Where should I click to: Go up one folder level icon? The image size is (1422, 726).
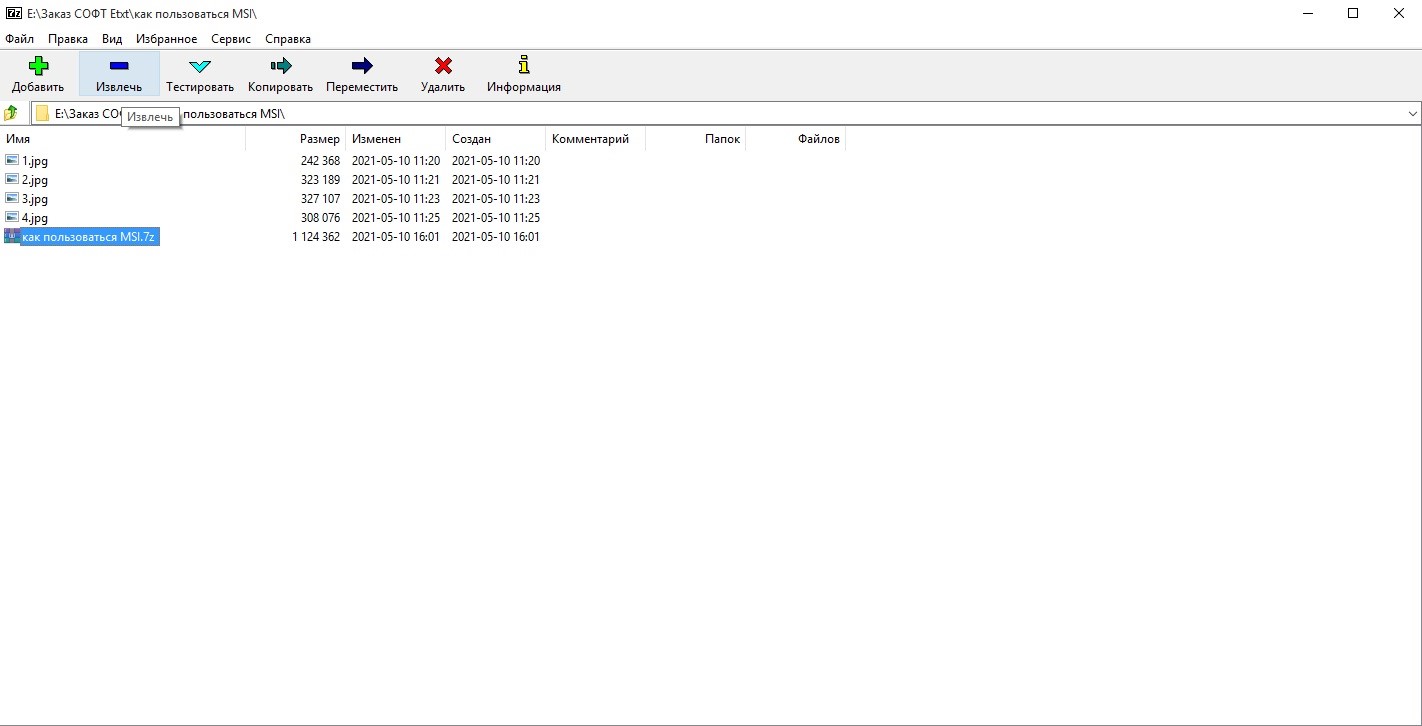(12, 114)
